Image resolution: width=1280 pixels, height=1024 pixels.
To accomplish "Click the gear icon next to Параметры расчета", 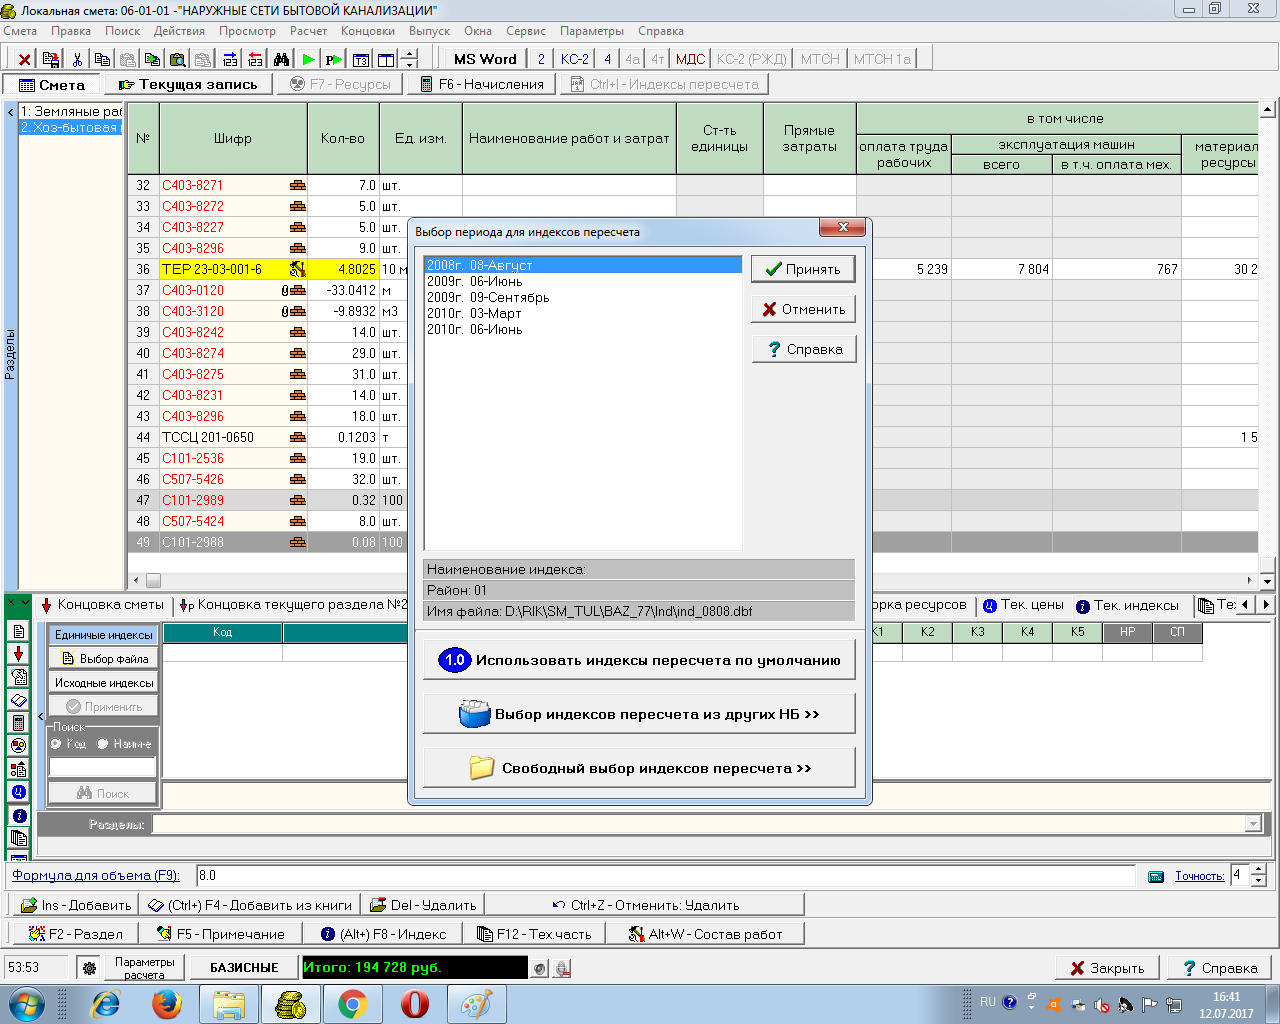I will 89,968.
